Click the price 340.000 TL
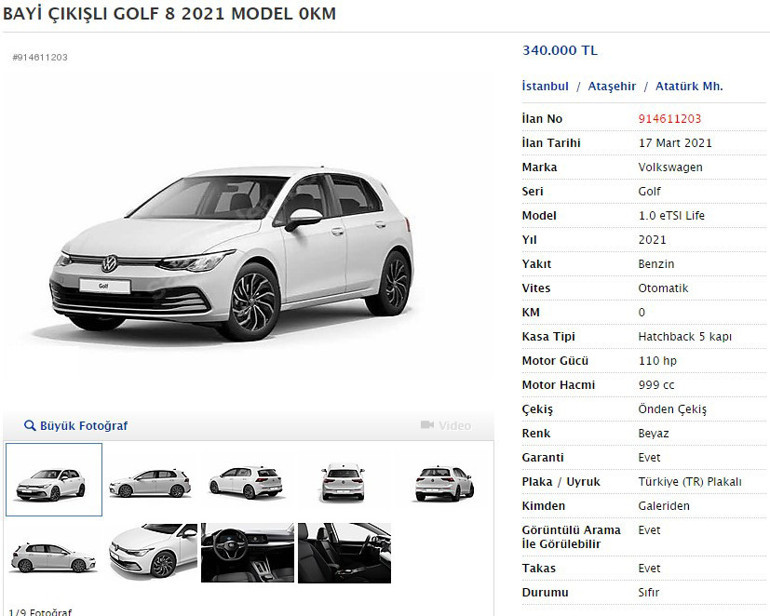The width and height of the screenshot is (770, 616). [x=560, y=50]
